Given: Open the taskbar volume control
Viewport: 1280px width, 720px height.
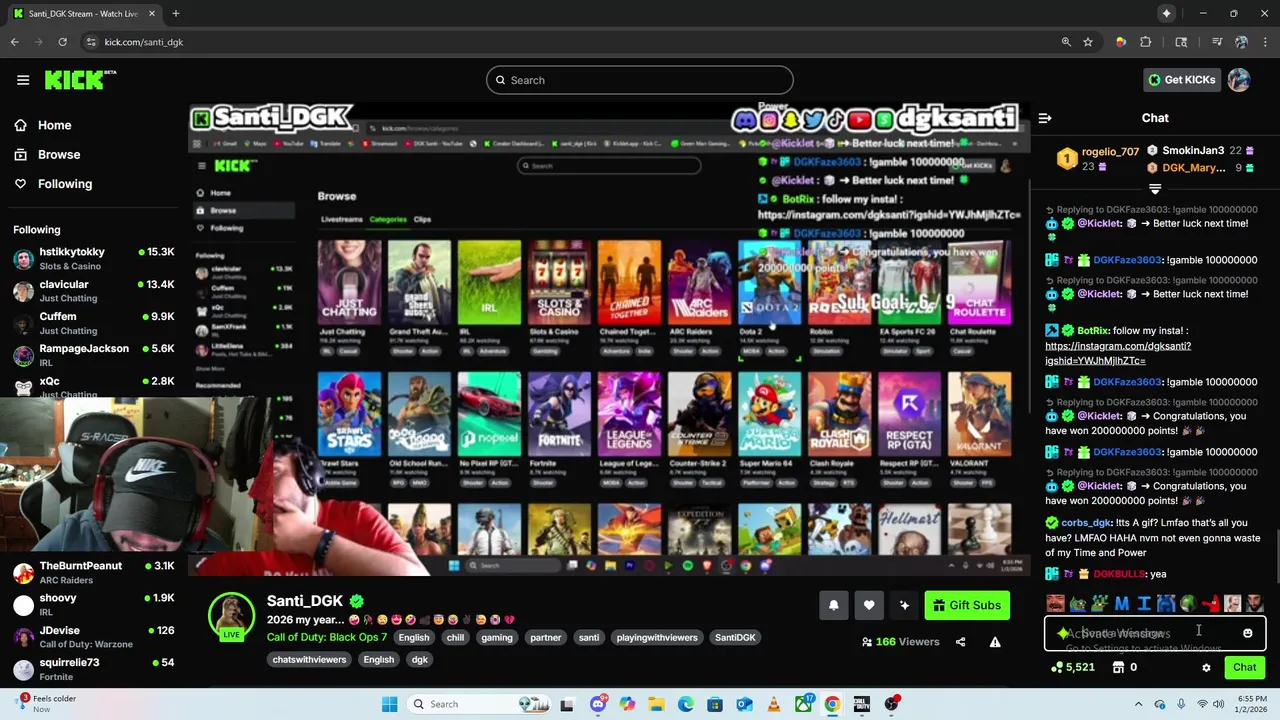Looking at the screenshot, I should click(x=1218, y=704).
